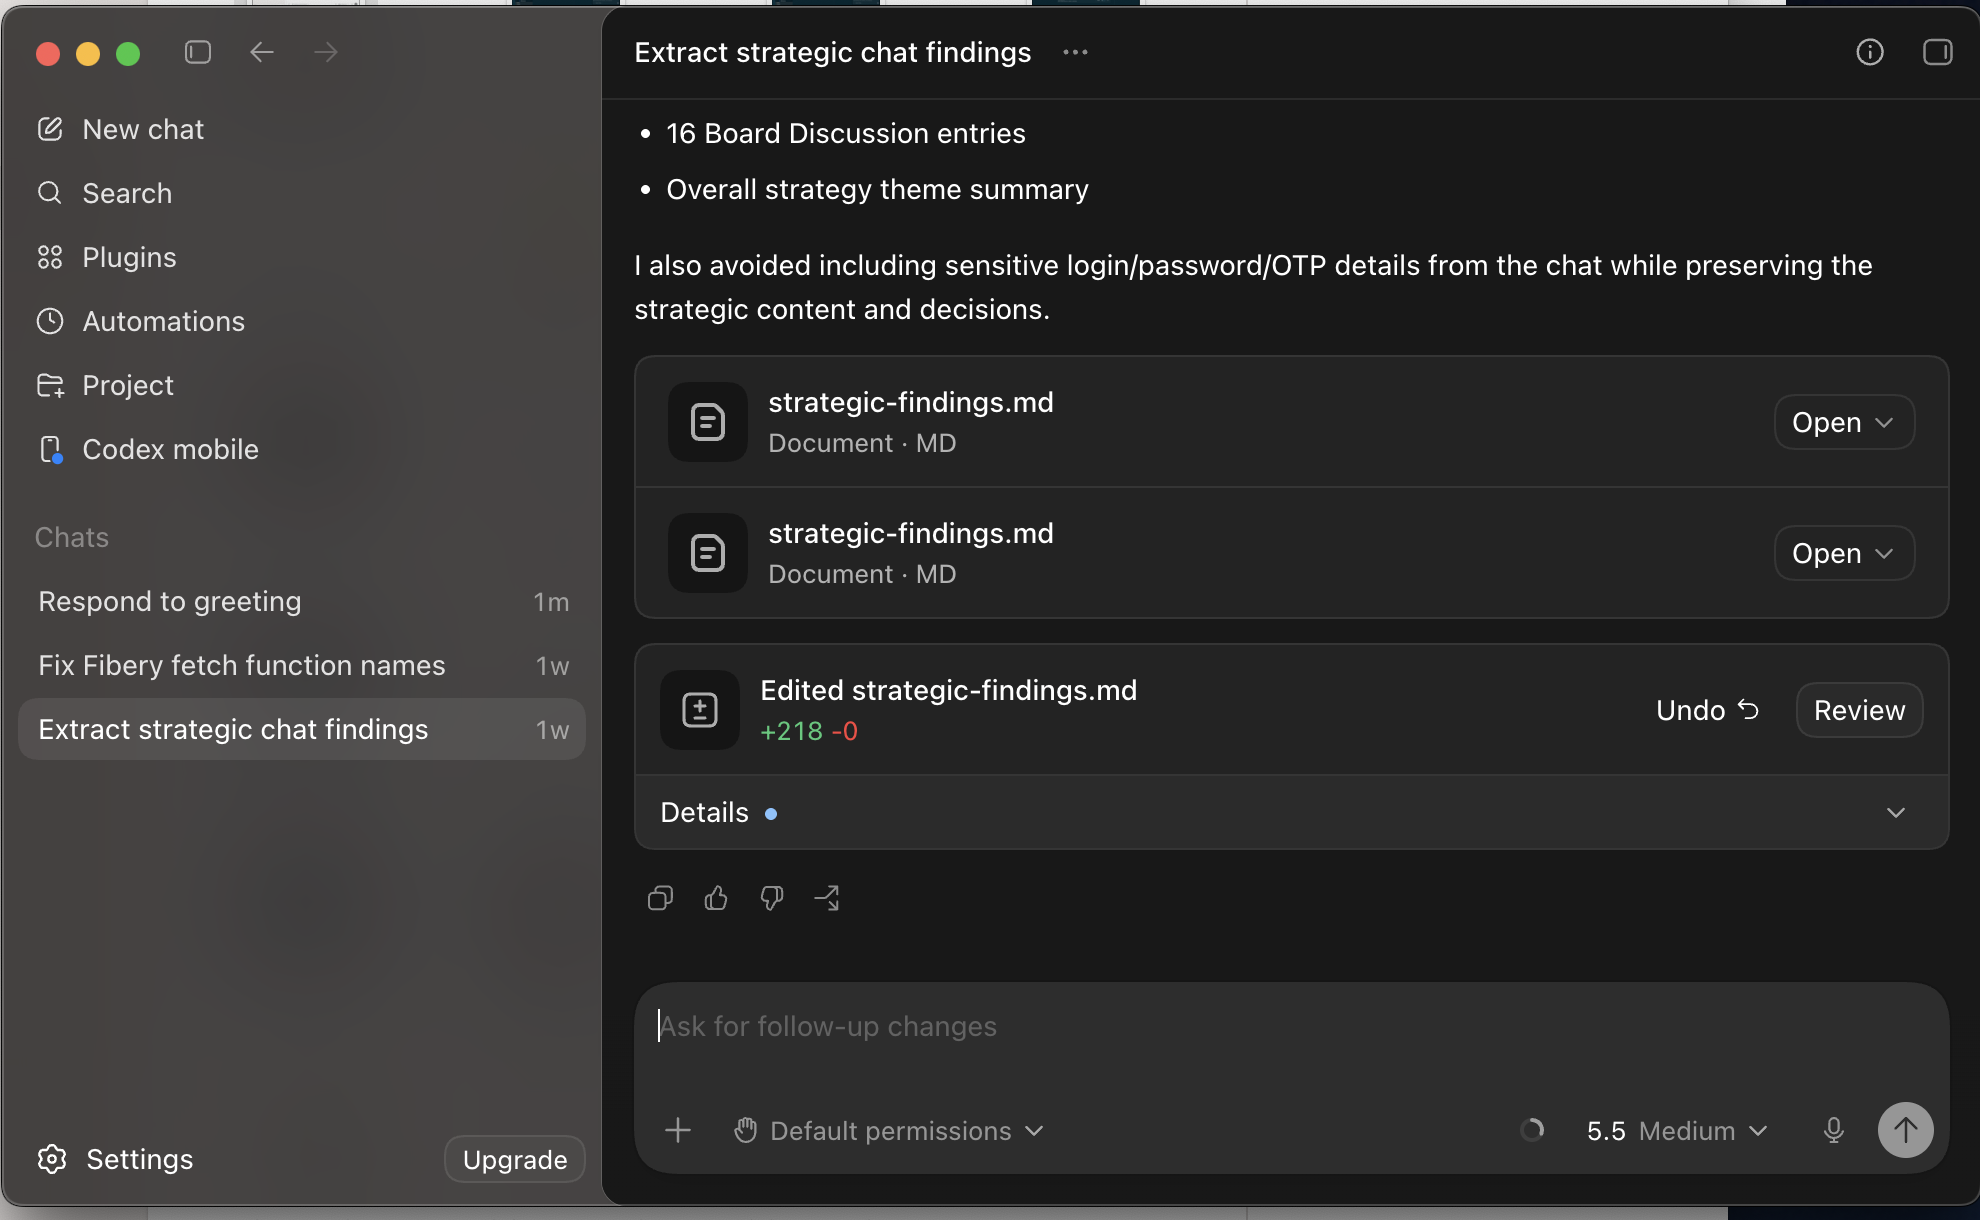
Task: Toggle the right side panel icon
Action: point(1937,52)
